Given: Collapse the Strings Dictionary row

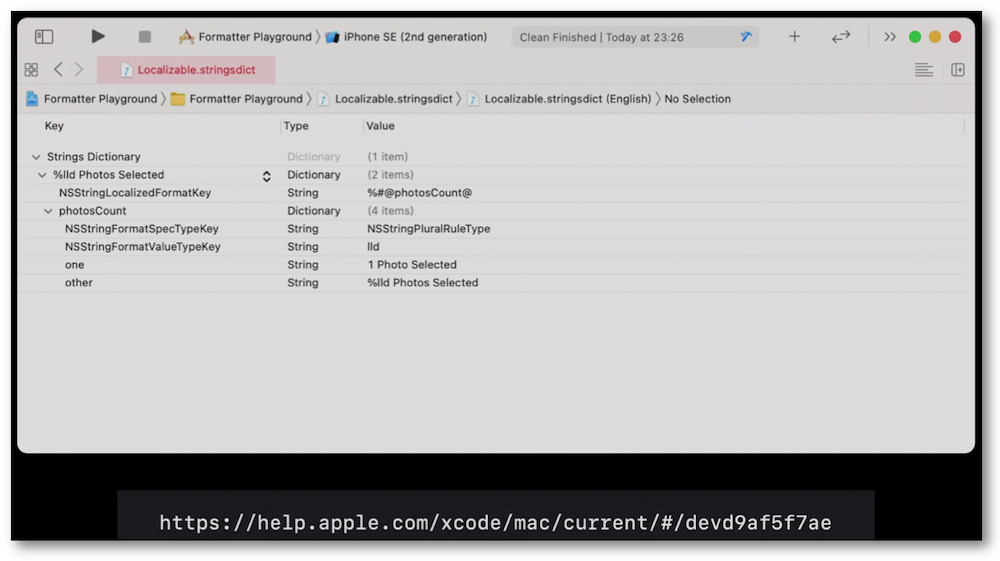Looking at the screenshot, I should tap(36, 157).
